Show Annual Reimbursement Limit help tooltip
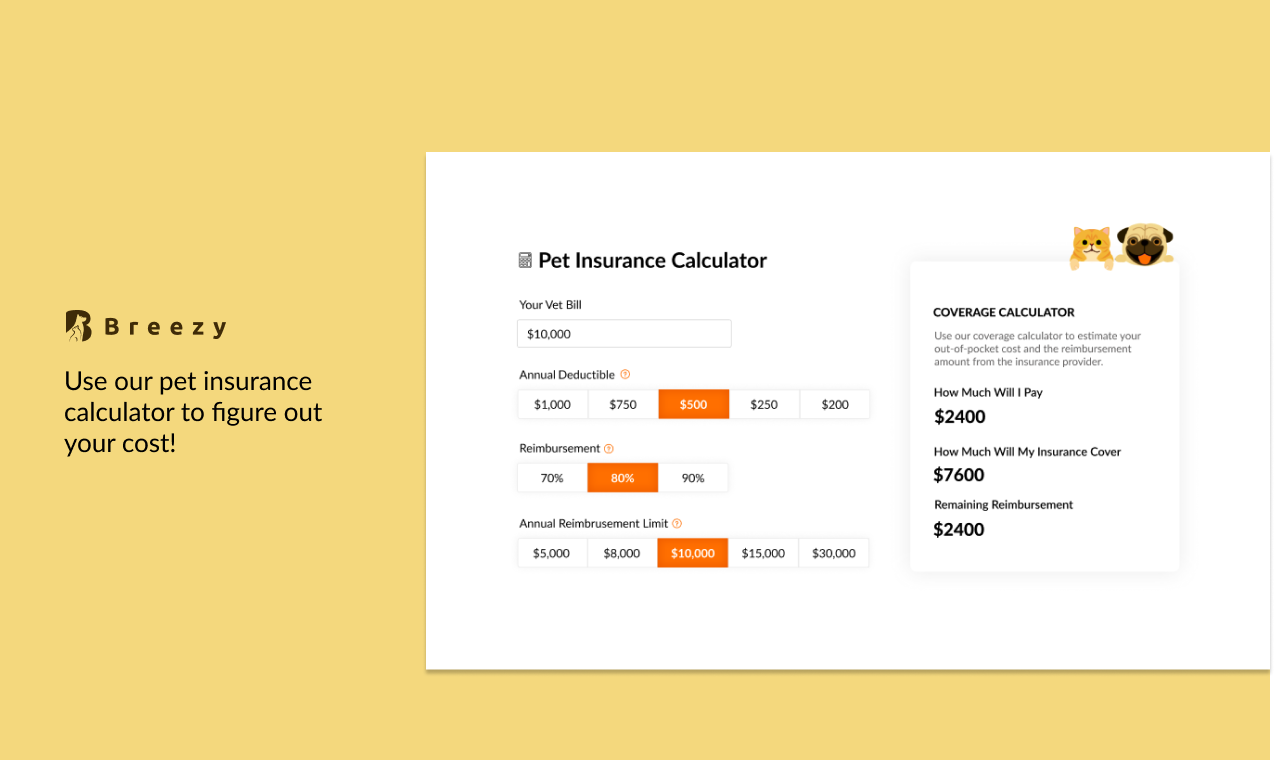 coord(677,523)
